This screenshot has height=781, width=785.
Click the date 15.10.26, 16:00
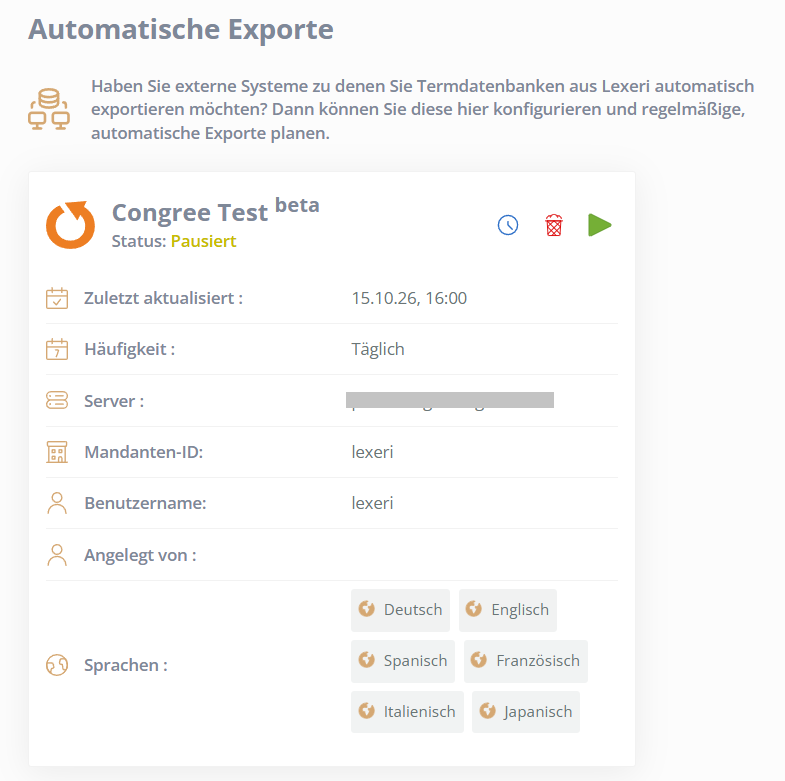click(x=409, y=298)
